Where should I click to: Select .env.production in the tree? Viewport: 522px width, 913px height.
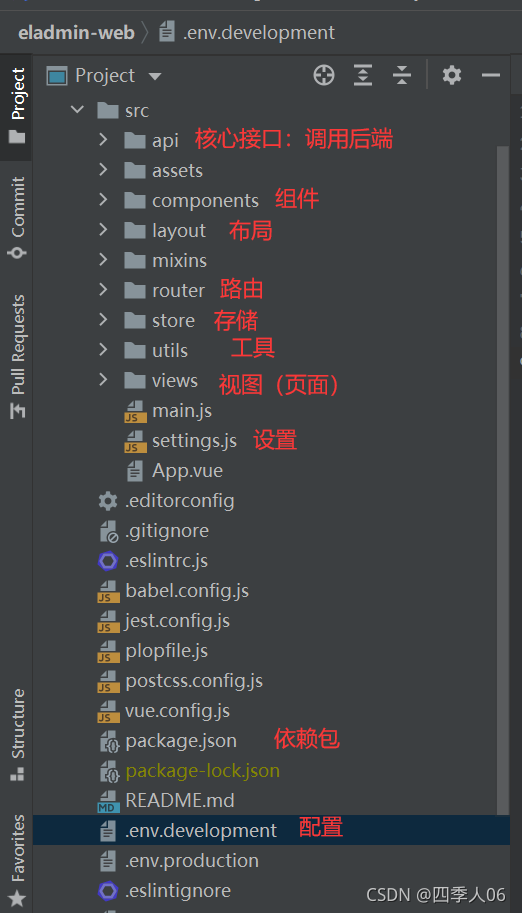point(192,861)
